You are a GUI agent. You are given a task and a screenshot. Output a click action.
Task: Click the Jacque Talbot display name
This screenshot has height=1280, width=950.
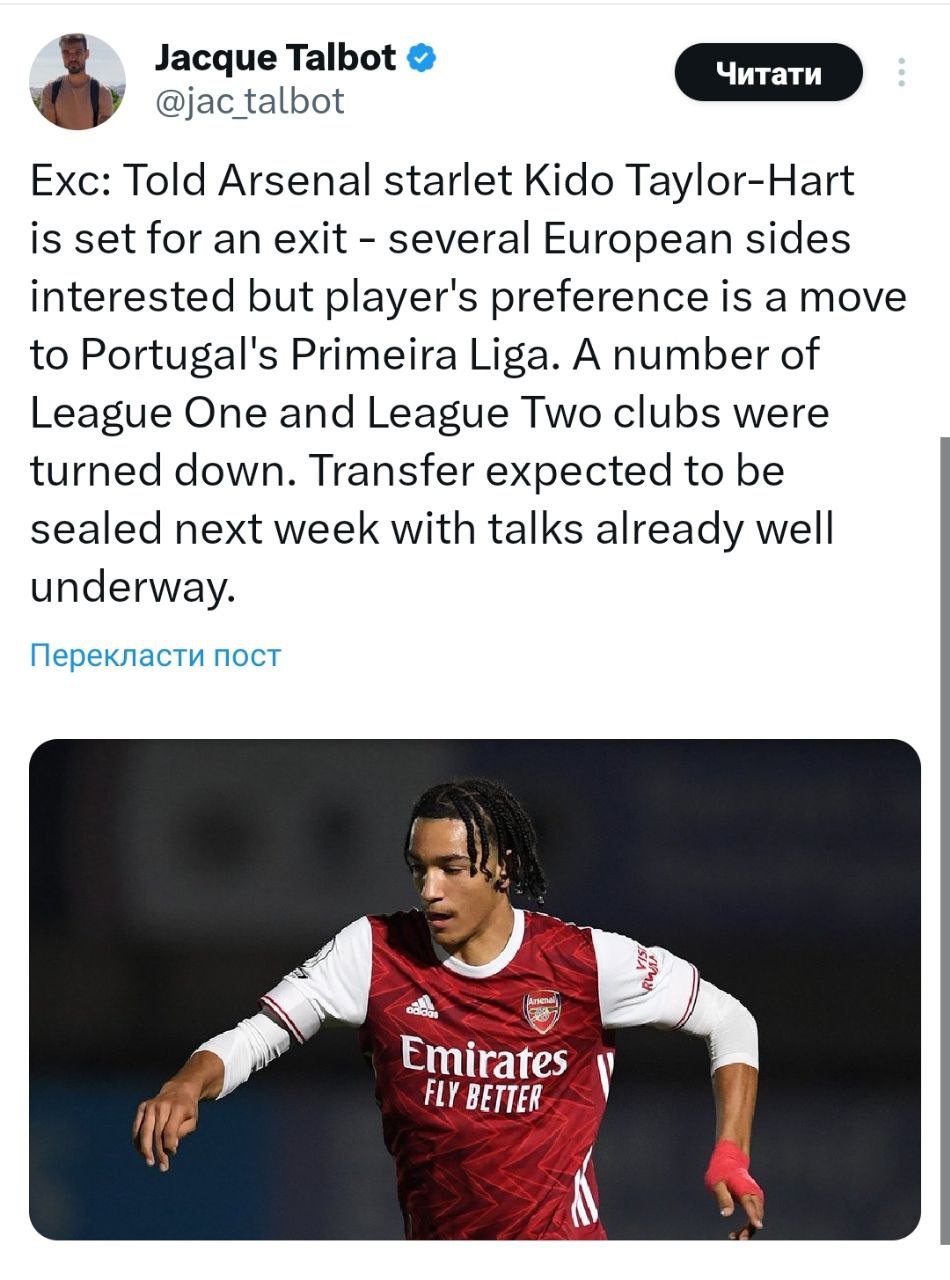coord(275,58)
